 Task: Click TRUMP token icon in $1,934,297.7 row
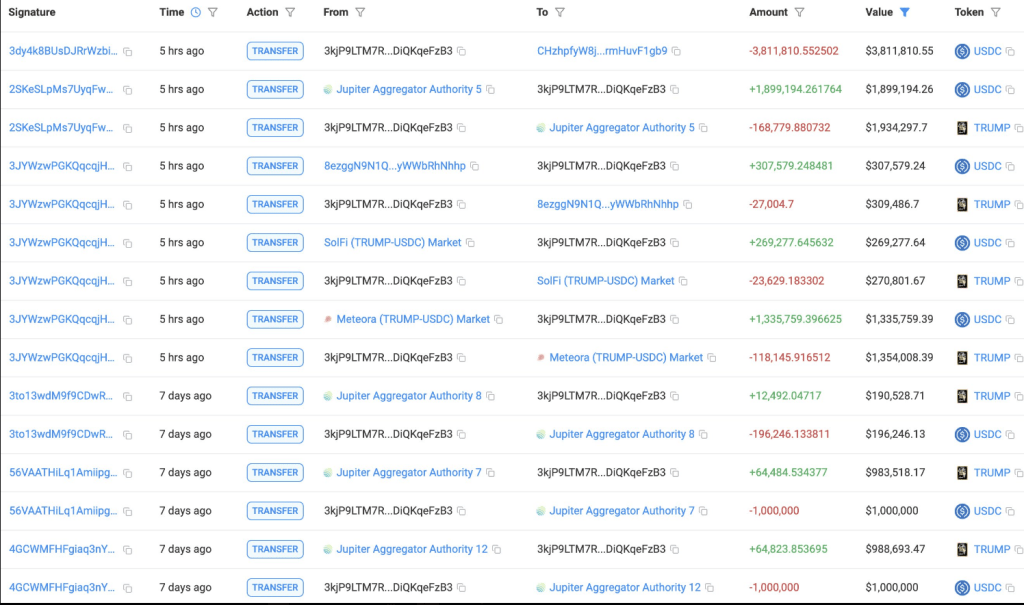click(962, 128)
